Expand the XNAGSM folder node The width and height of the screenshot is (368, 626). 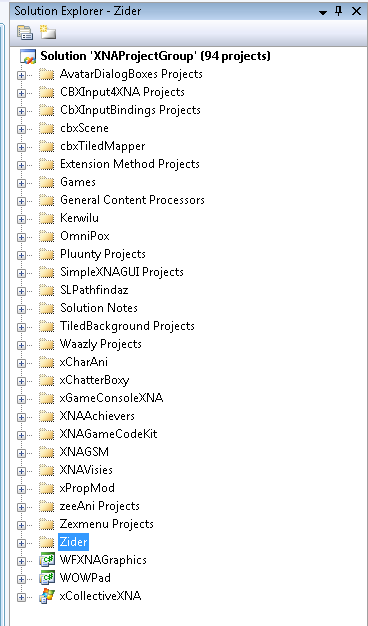(21, 453)
